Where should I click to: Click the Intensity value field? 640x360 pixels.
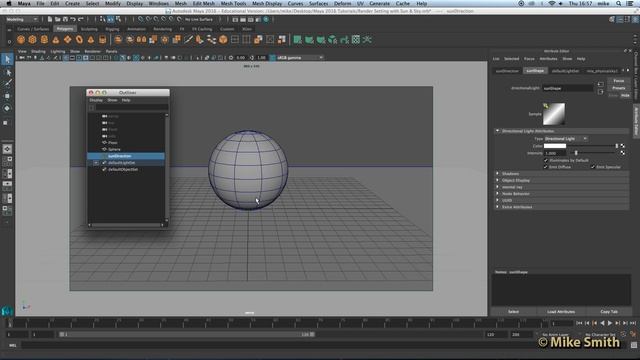[555, 153]
